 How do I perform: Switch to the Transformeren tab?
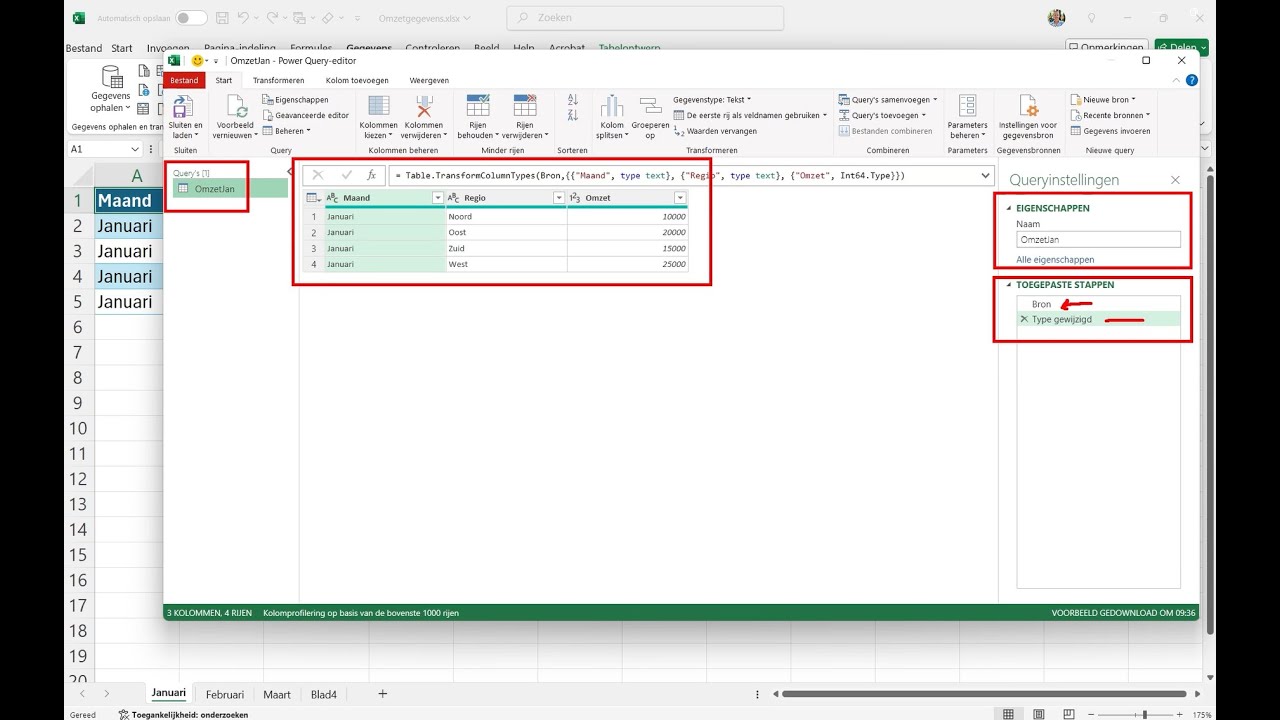278,80
